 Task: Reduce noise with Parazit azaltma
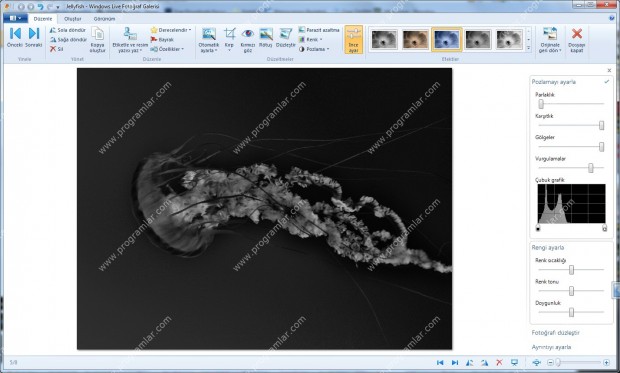point(319,30)
